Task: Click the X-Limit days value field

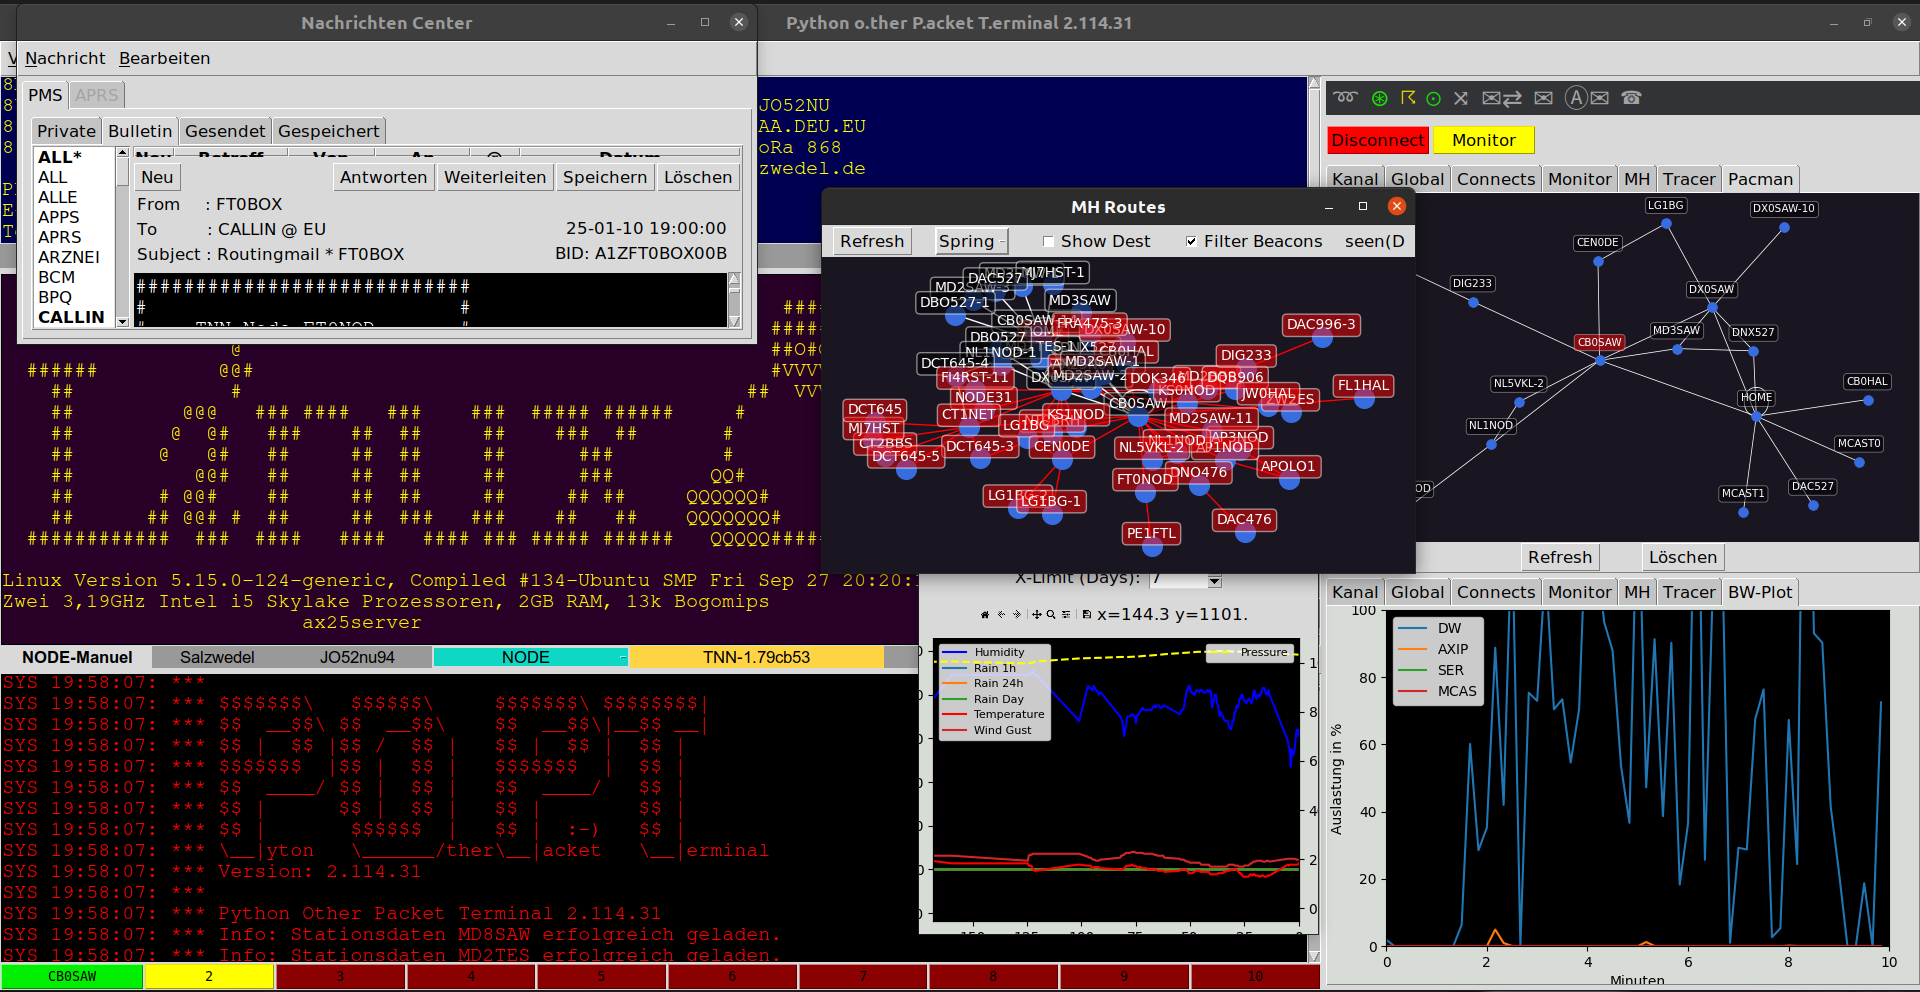Action: click(x=1177, y=580)
